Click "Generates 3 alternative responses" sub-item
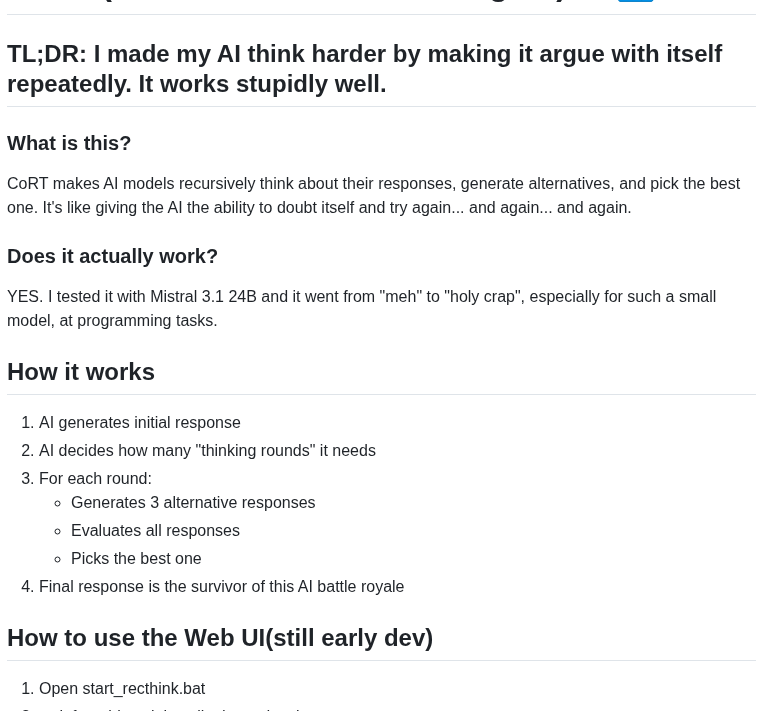 pos(193,502)
